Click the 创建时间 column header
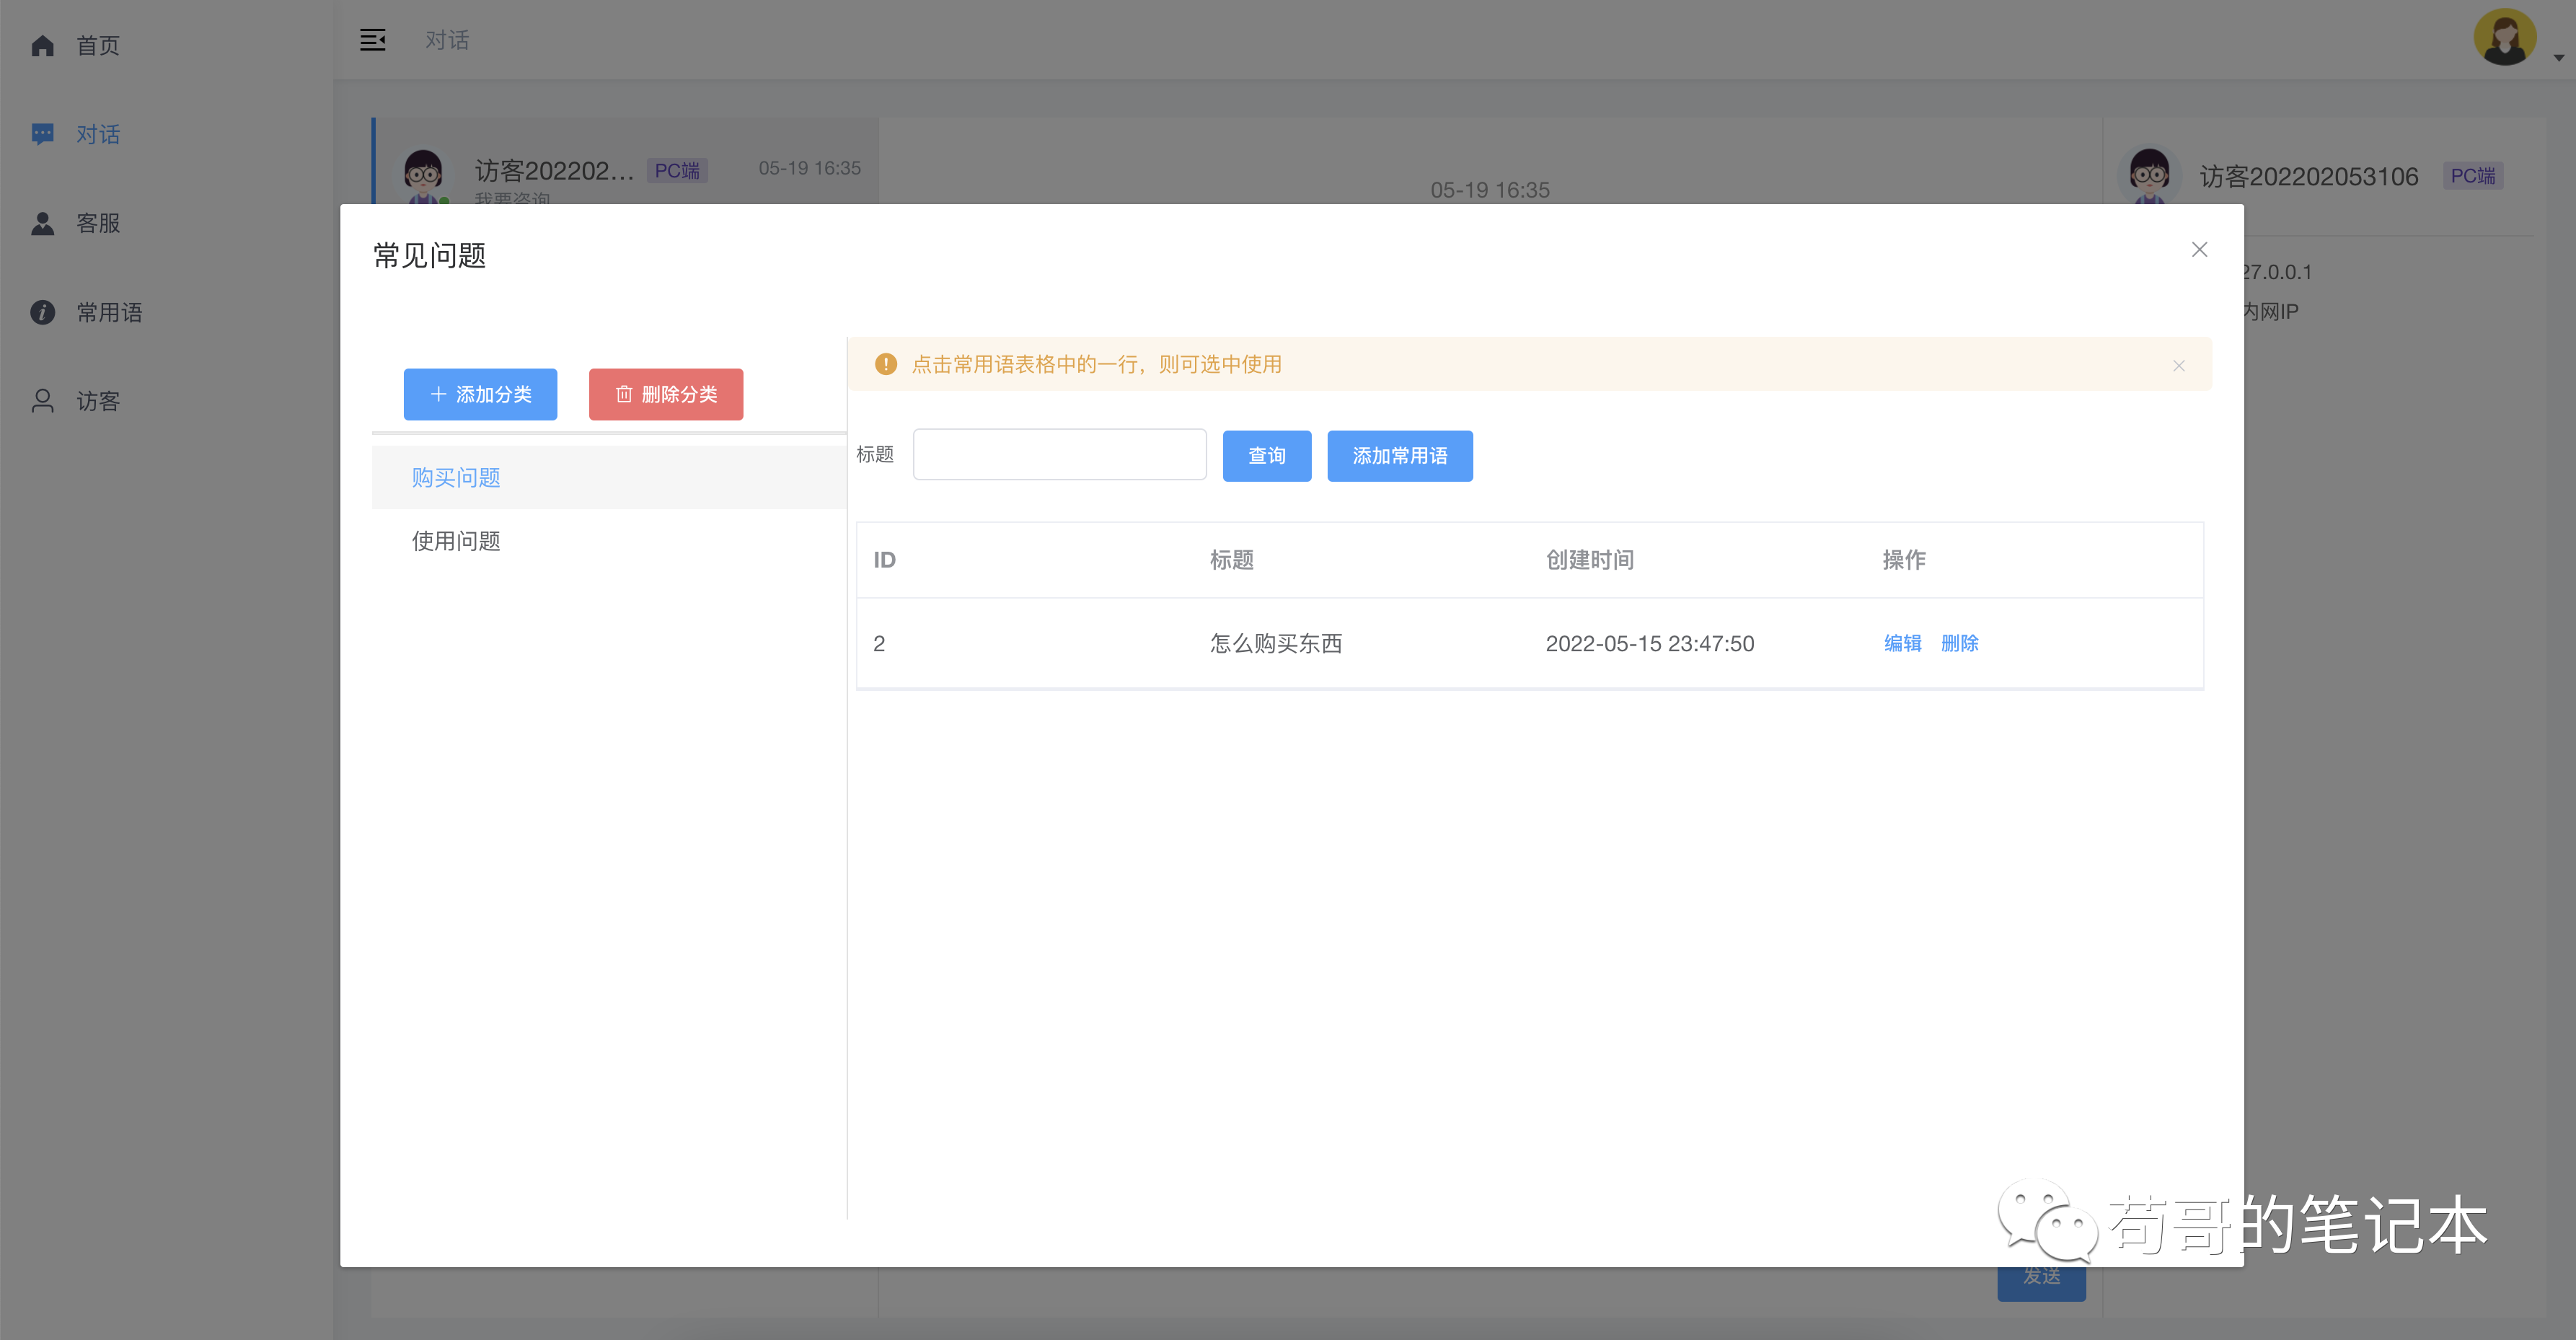2576x1340 pixels. tap(1590, 560)
